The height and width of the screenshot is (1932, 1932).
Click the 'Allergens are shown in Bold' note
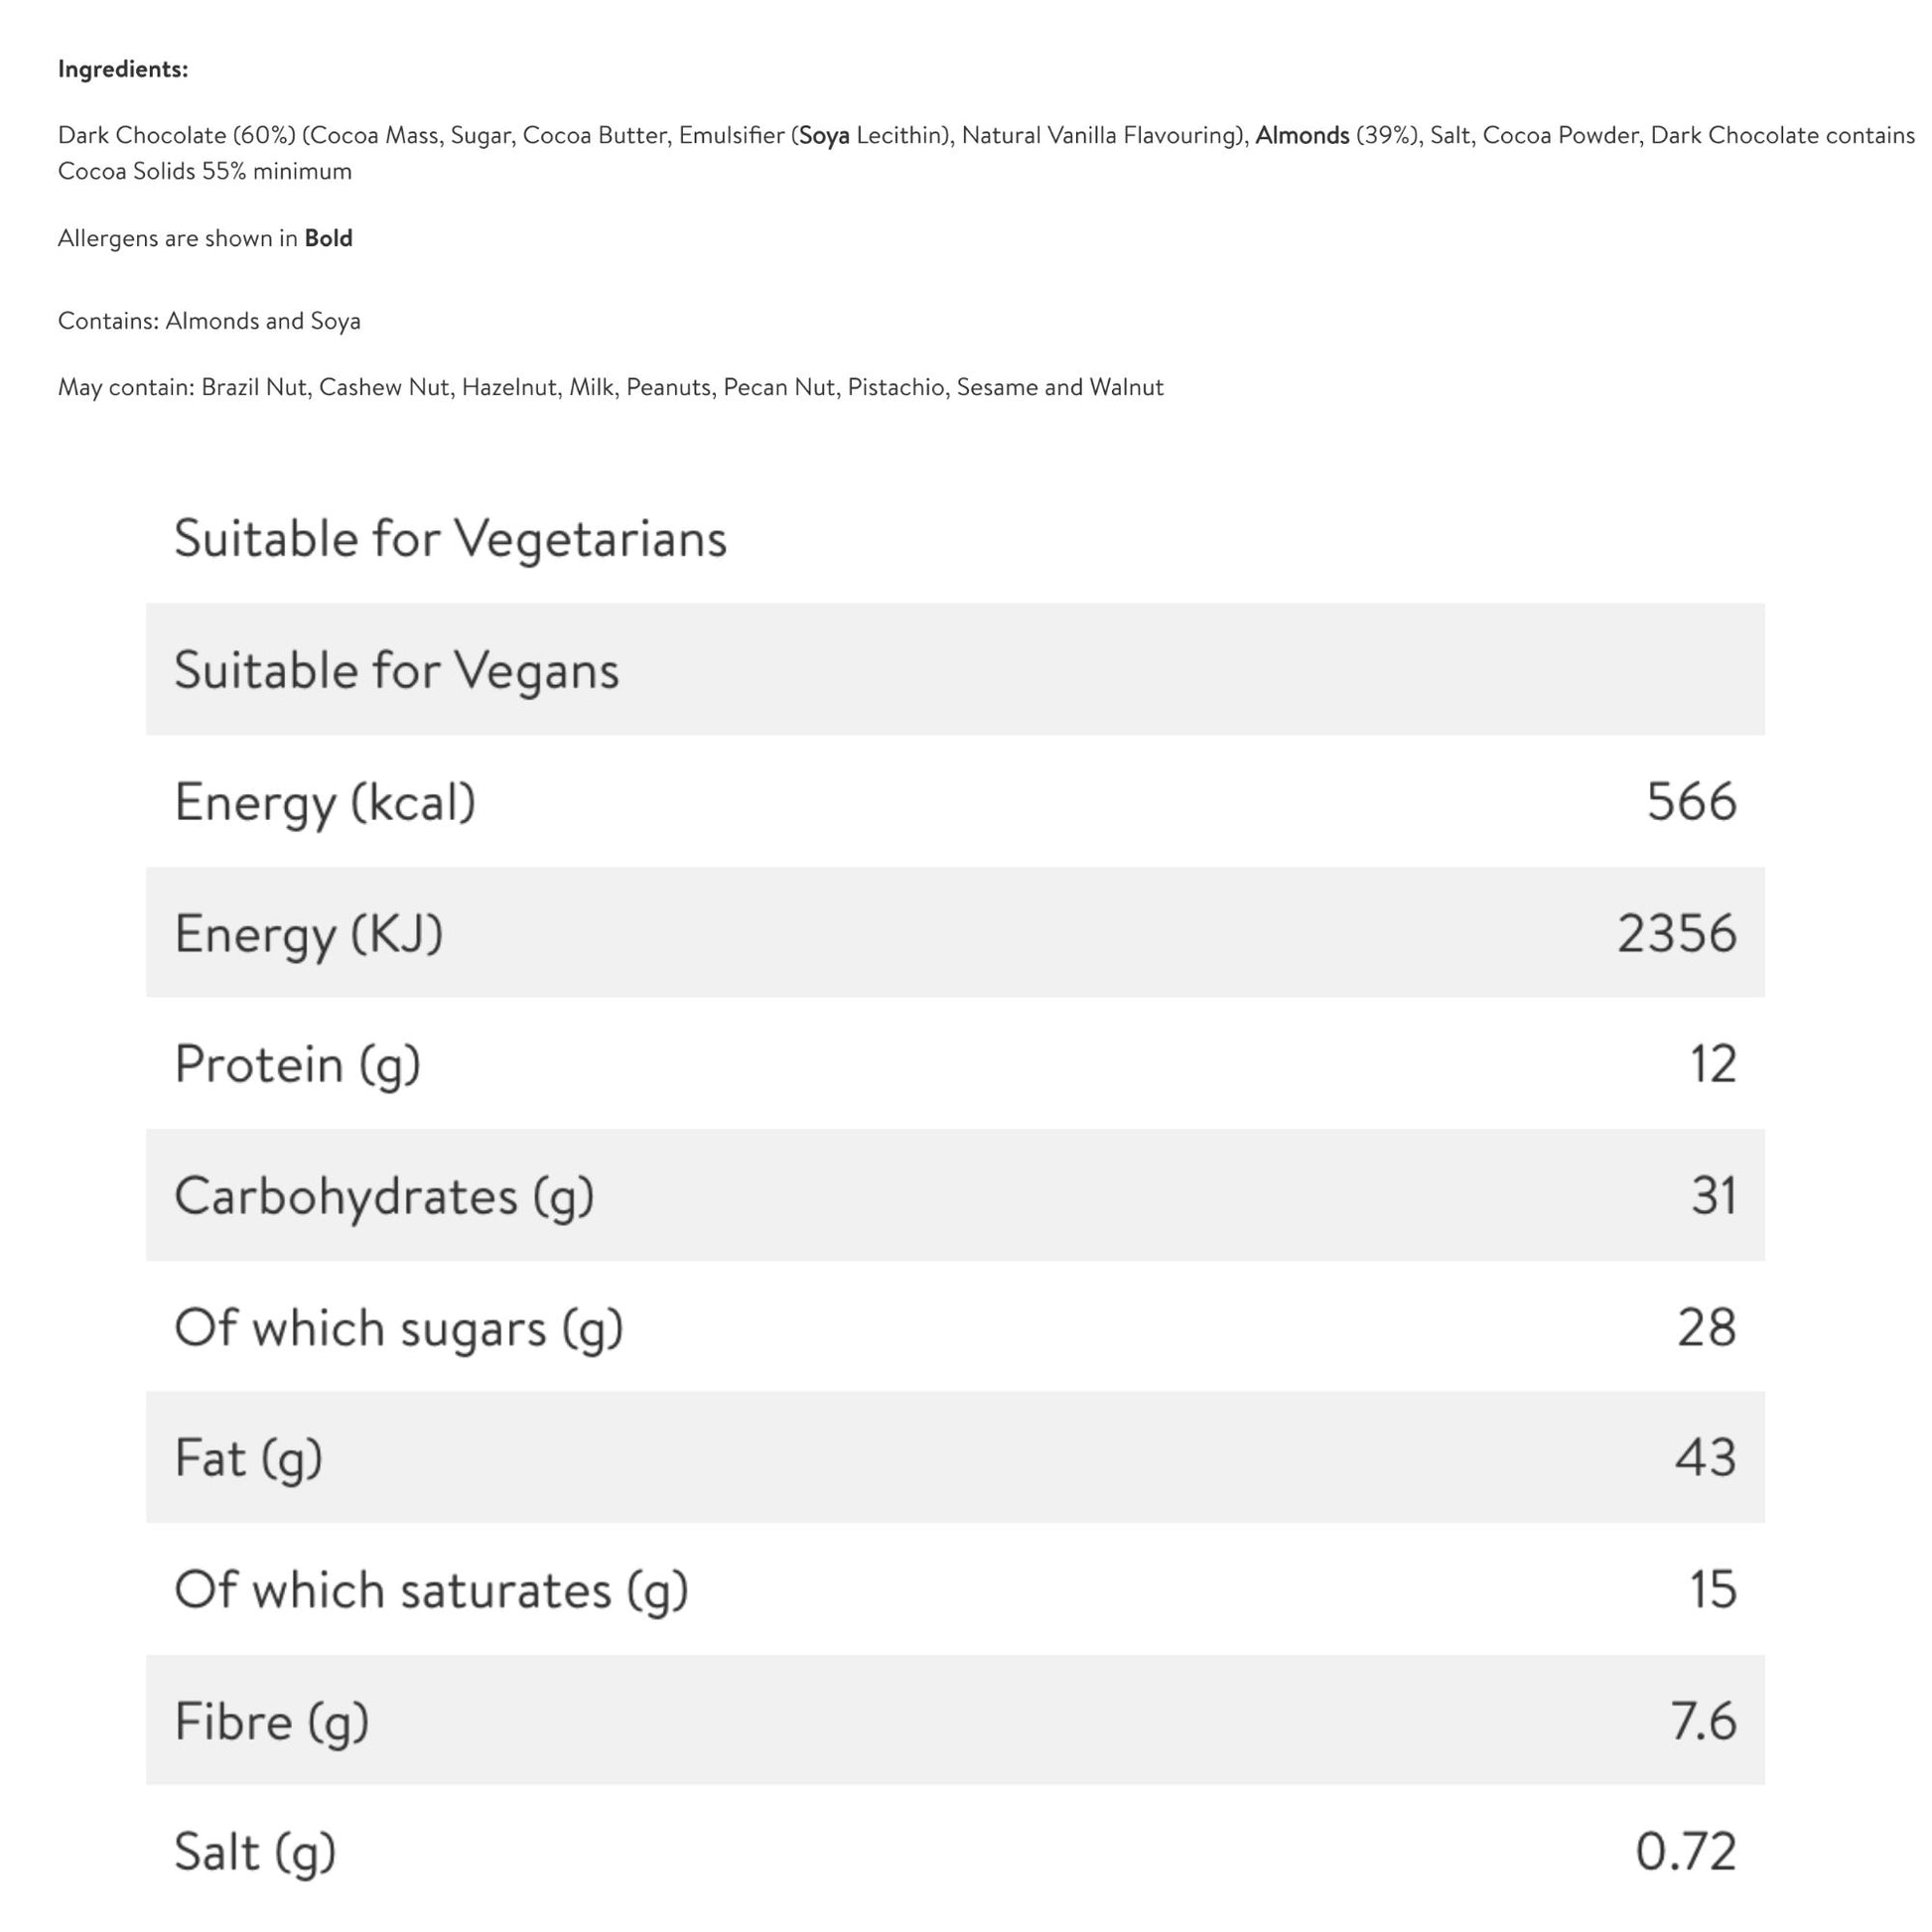[x=205, y=238]
